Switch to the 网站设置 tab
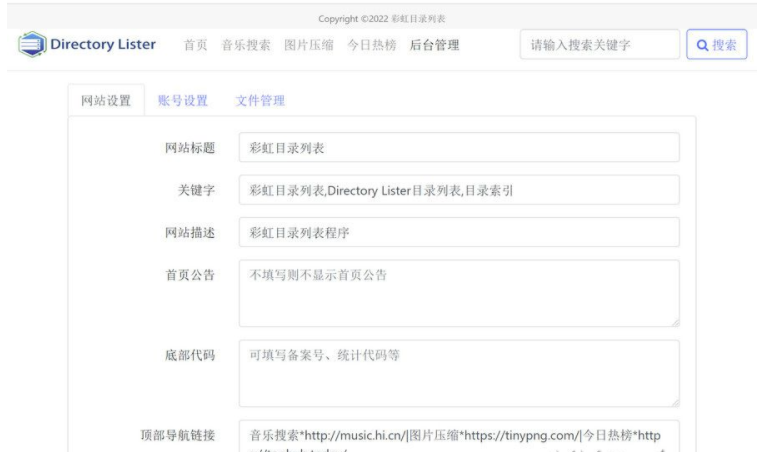 [x=105, y=100]
